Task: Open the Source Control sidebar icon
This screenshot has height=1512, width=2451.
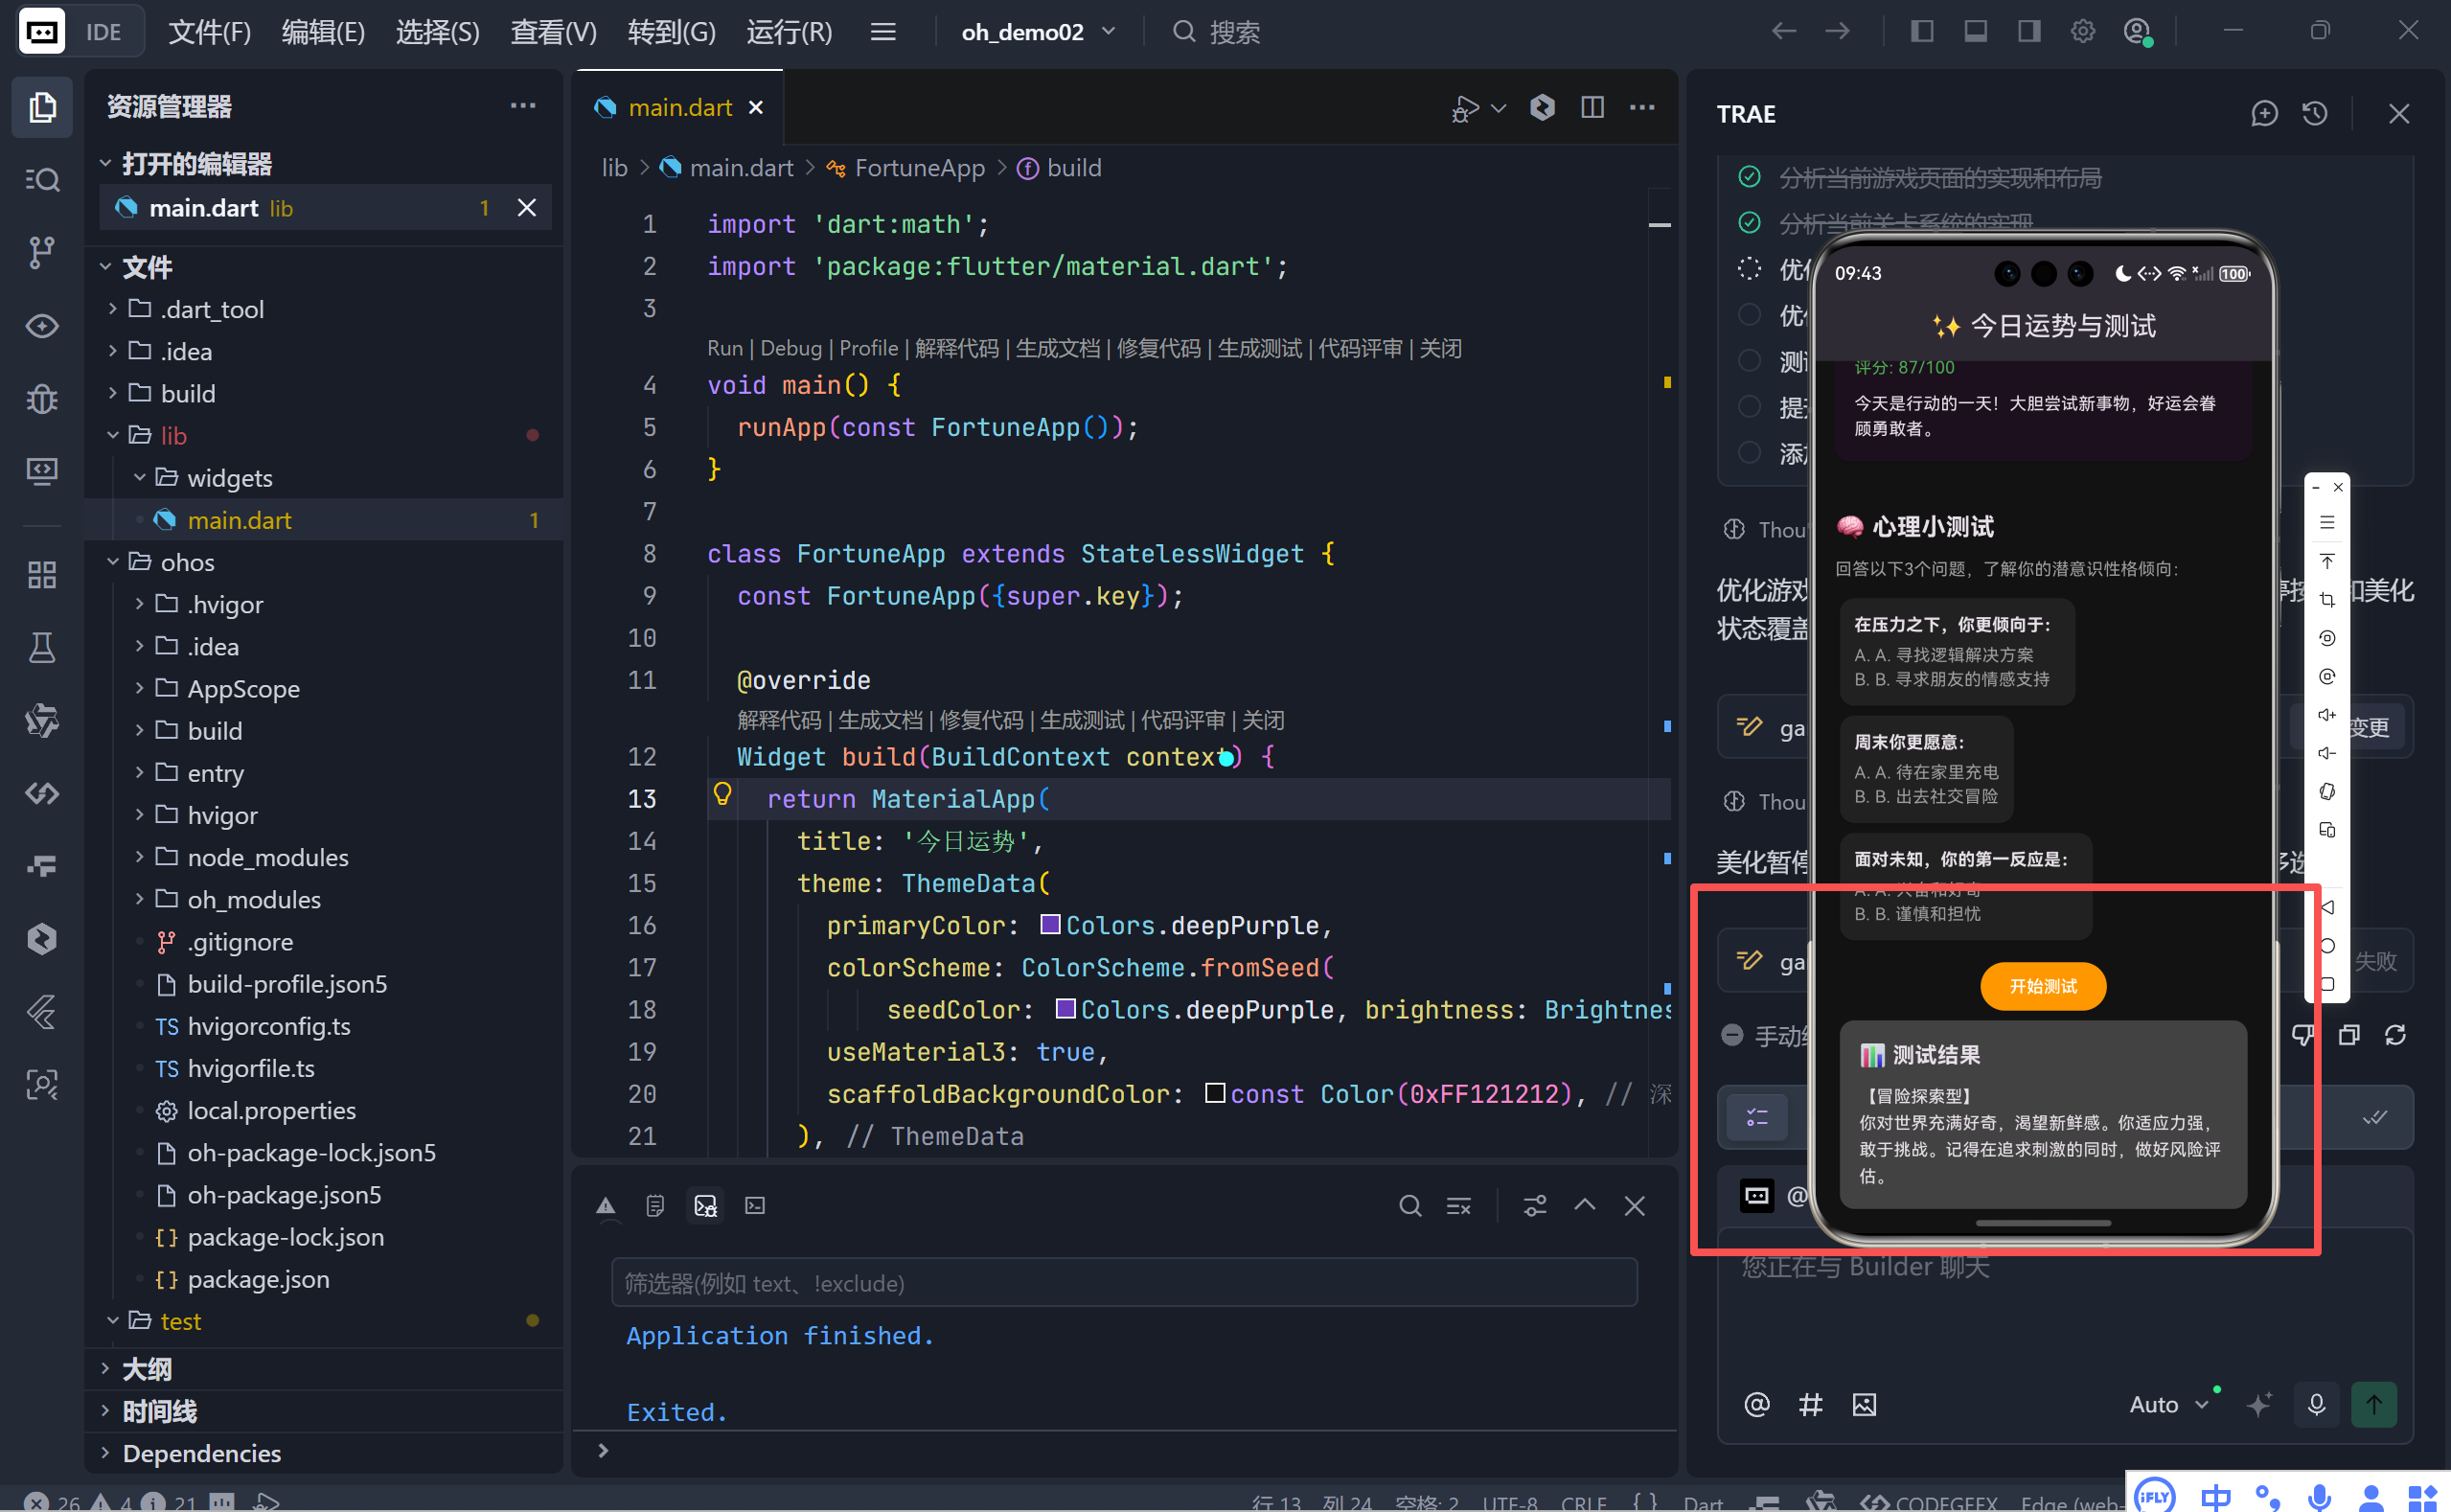Action: point(41,252)
